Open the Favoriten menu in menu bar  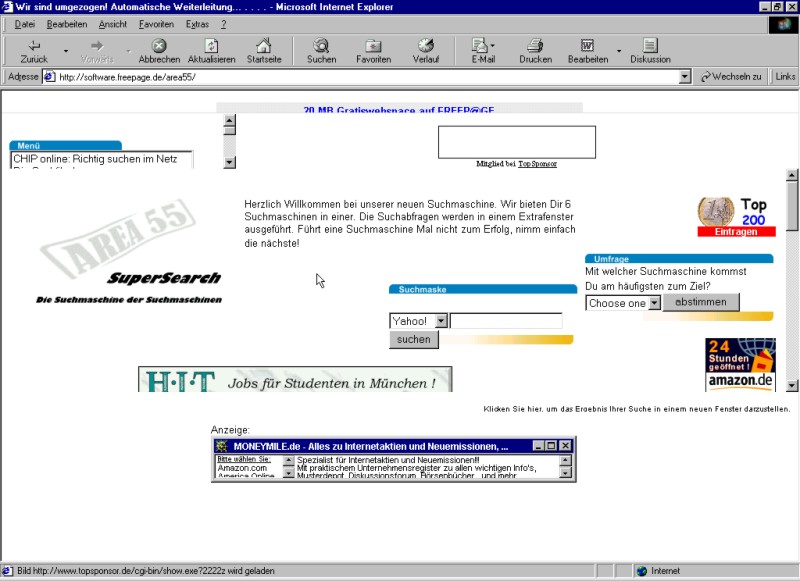coord(156,24)
